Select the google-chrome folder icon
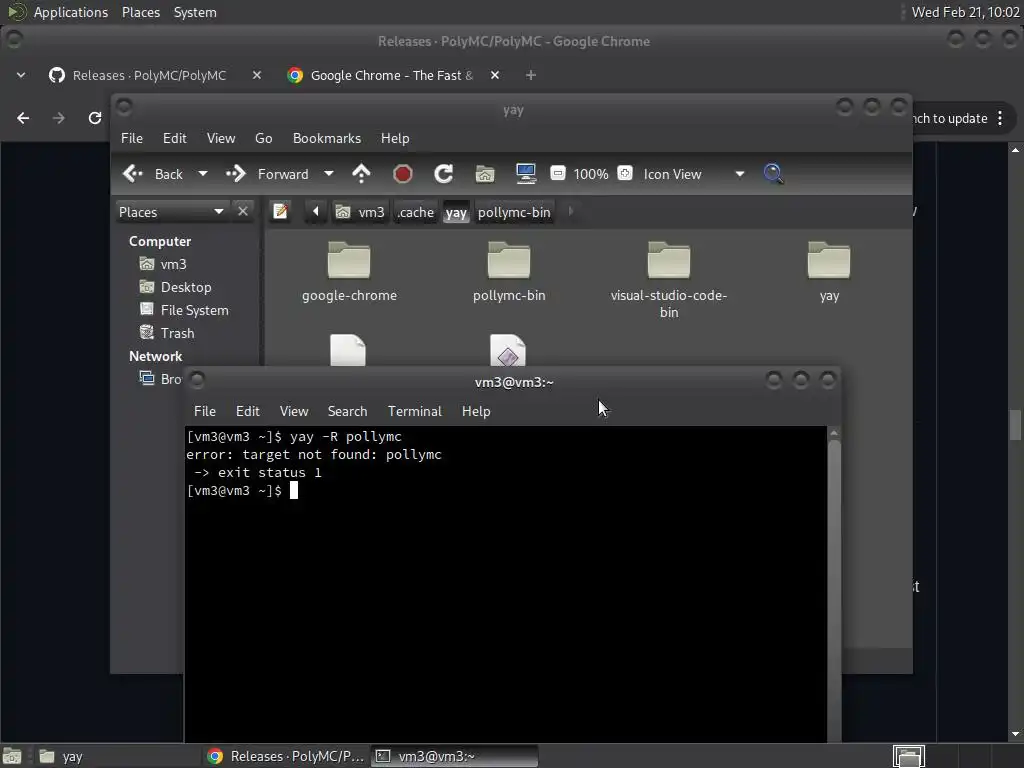 pos(349,260)
